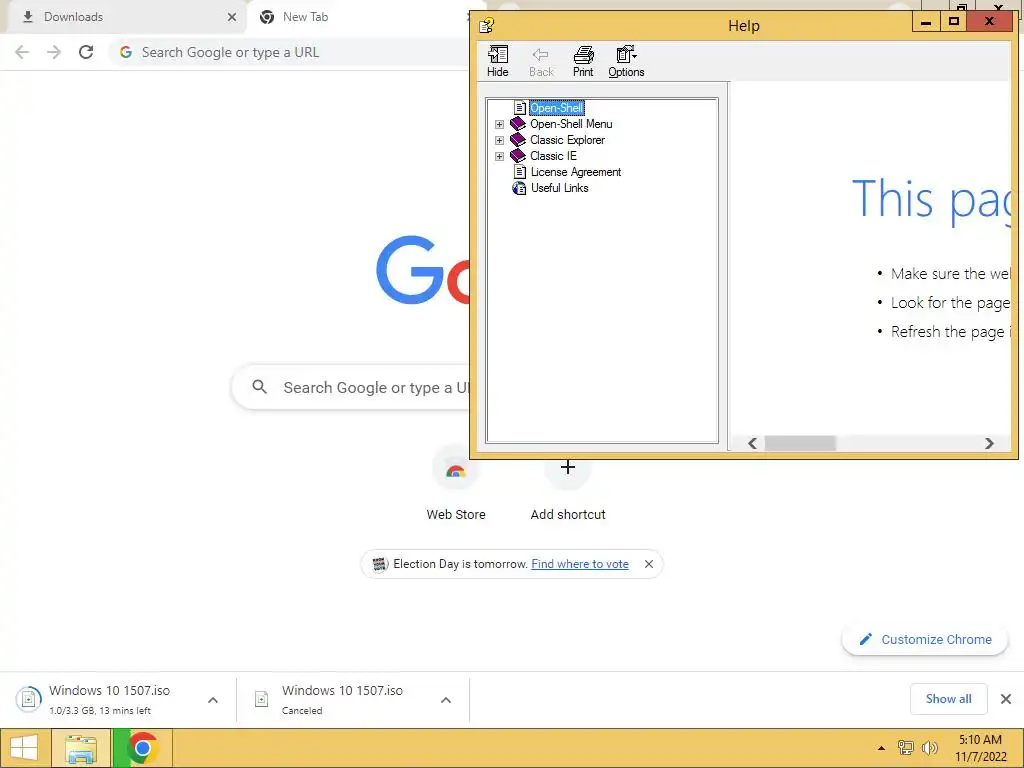Expand the Classic Explorer book node
The height and width of the screenshot is (768, 1024).
pyautogui.click(x=500, y=140)
